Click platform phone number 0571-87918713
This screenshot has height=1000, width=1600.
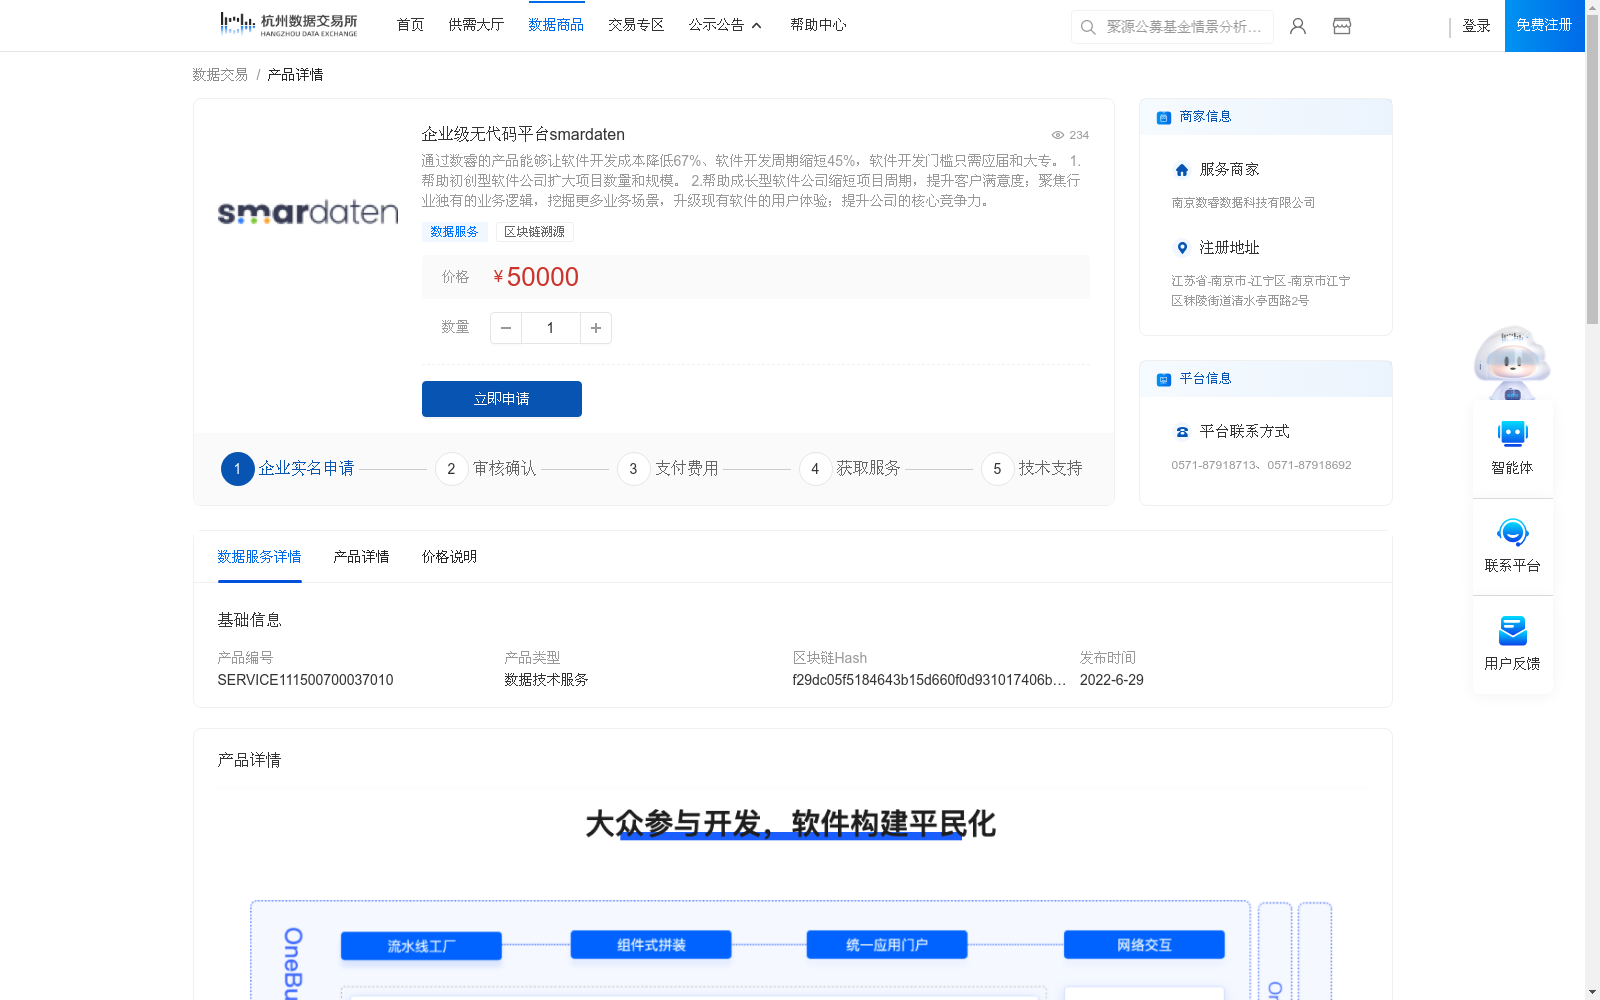coord(1215,465)
